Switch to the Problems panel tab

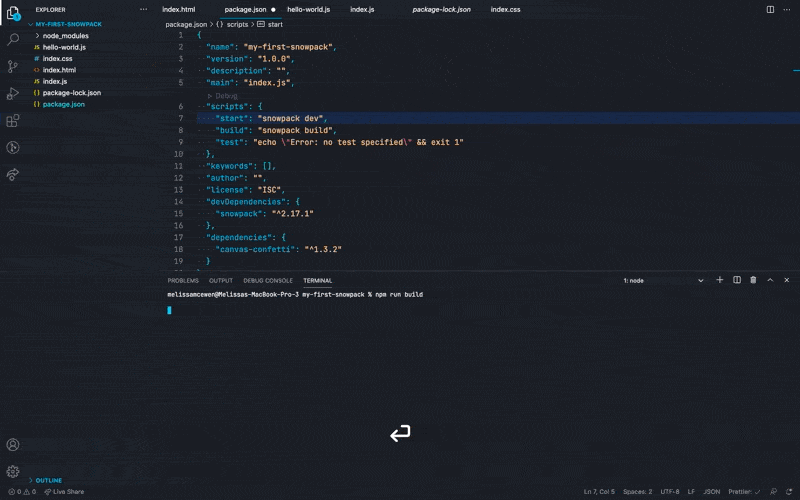point(183,280)
